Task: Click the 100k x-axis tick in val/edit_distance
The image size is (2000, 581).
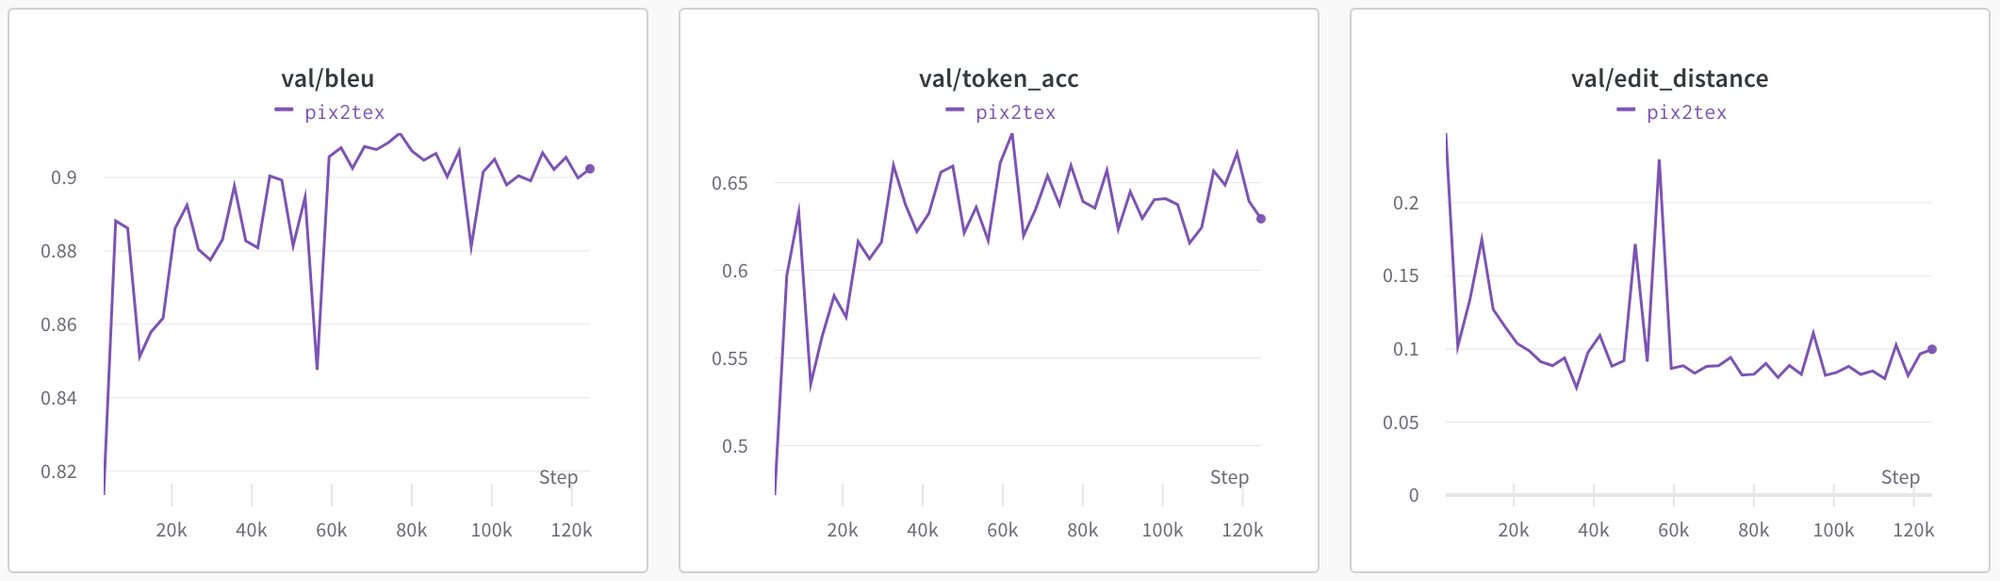Action: (1833, 530)
